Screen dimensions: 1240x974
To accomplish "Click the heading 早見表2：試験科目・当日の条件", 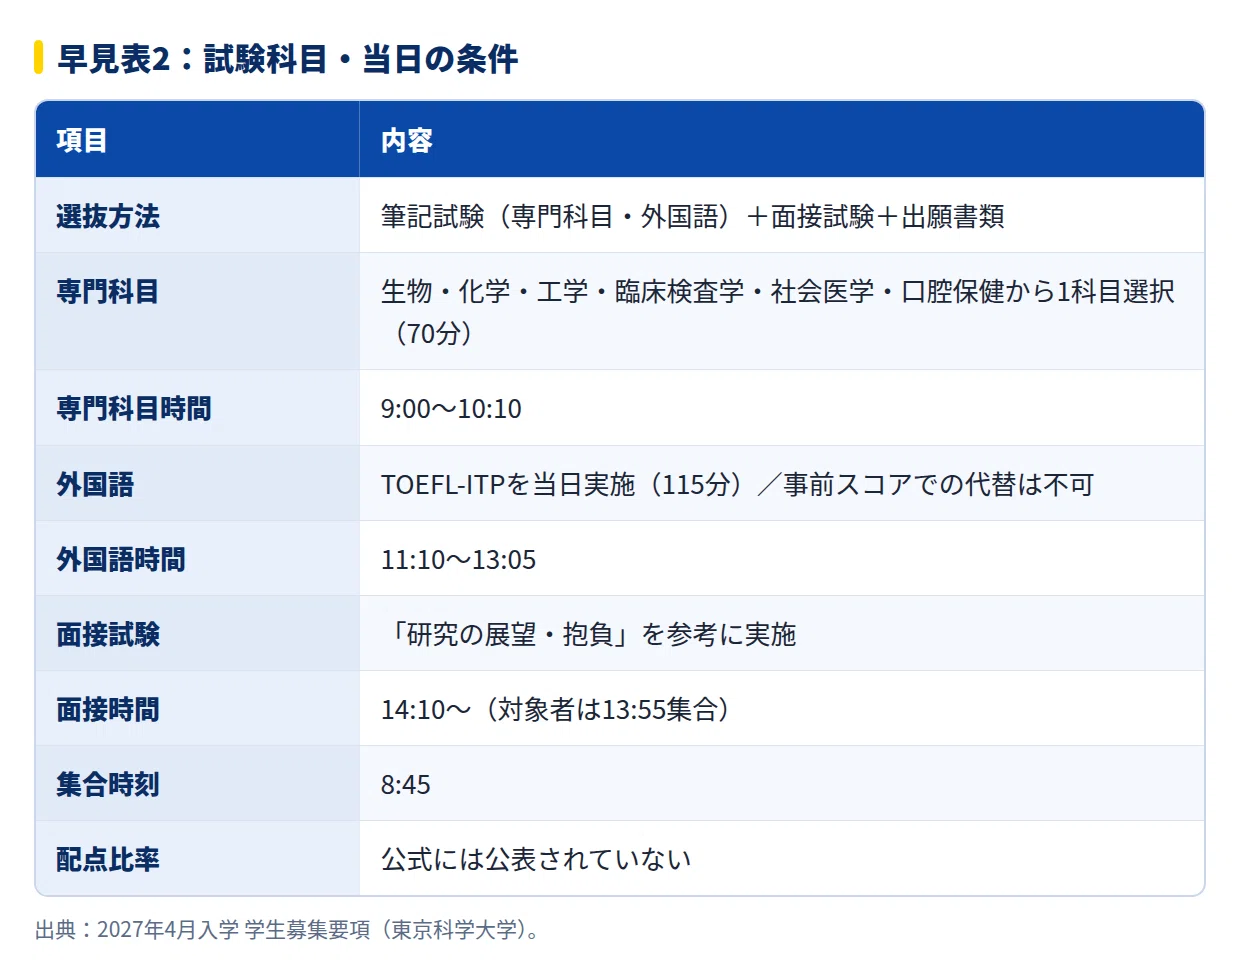I will [x=288, y=59].
